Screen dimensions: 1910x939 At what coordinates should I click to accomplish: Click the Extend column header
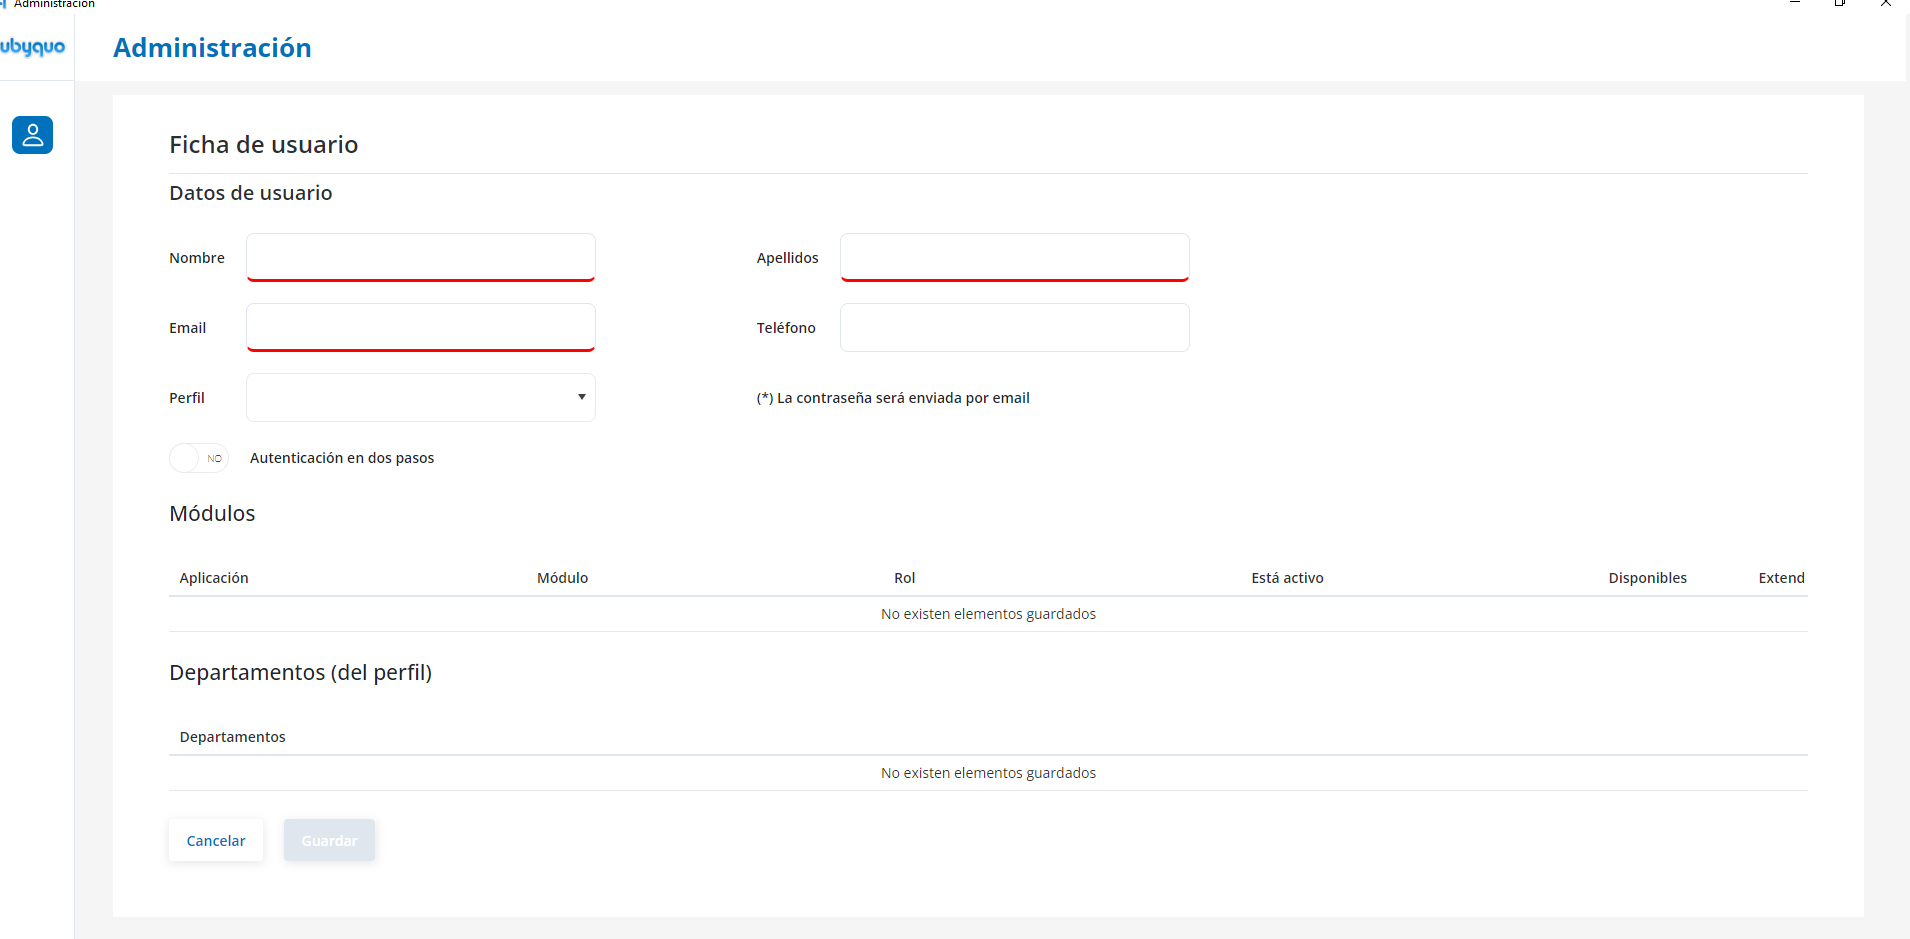[1781, 578]
